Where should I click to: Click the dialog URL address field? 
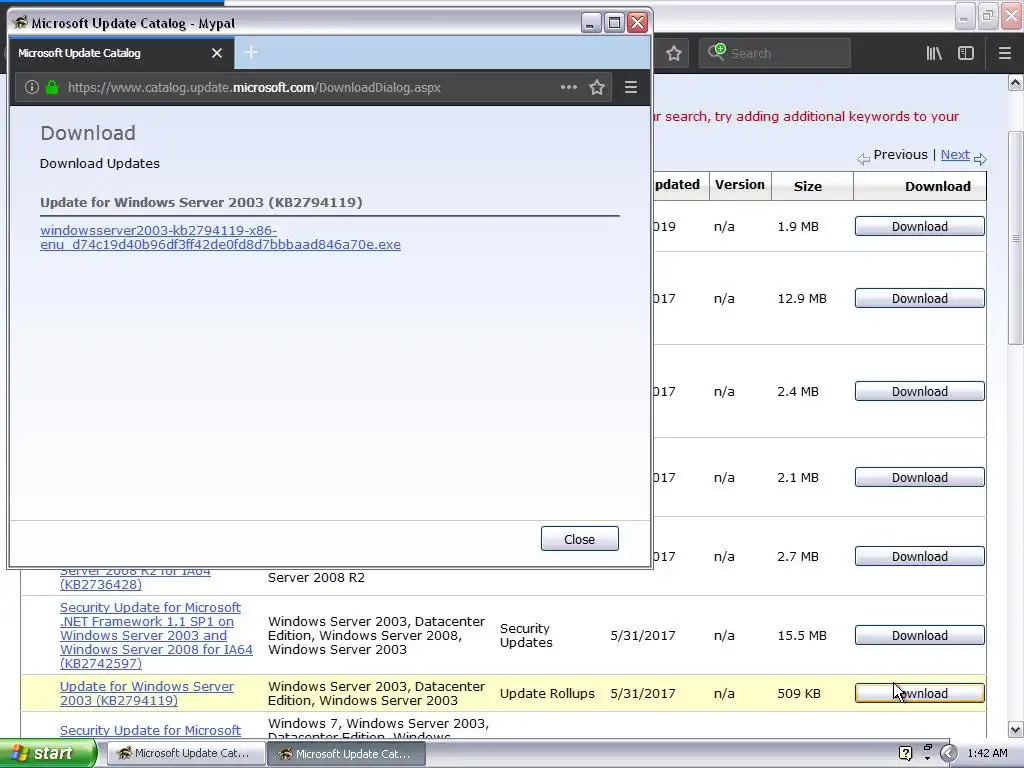point(313,88)
